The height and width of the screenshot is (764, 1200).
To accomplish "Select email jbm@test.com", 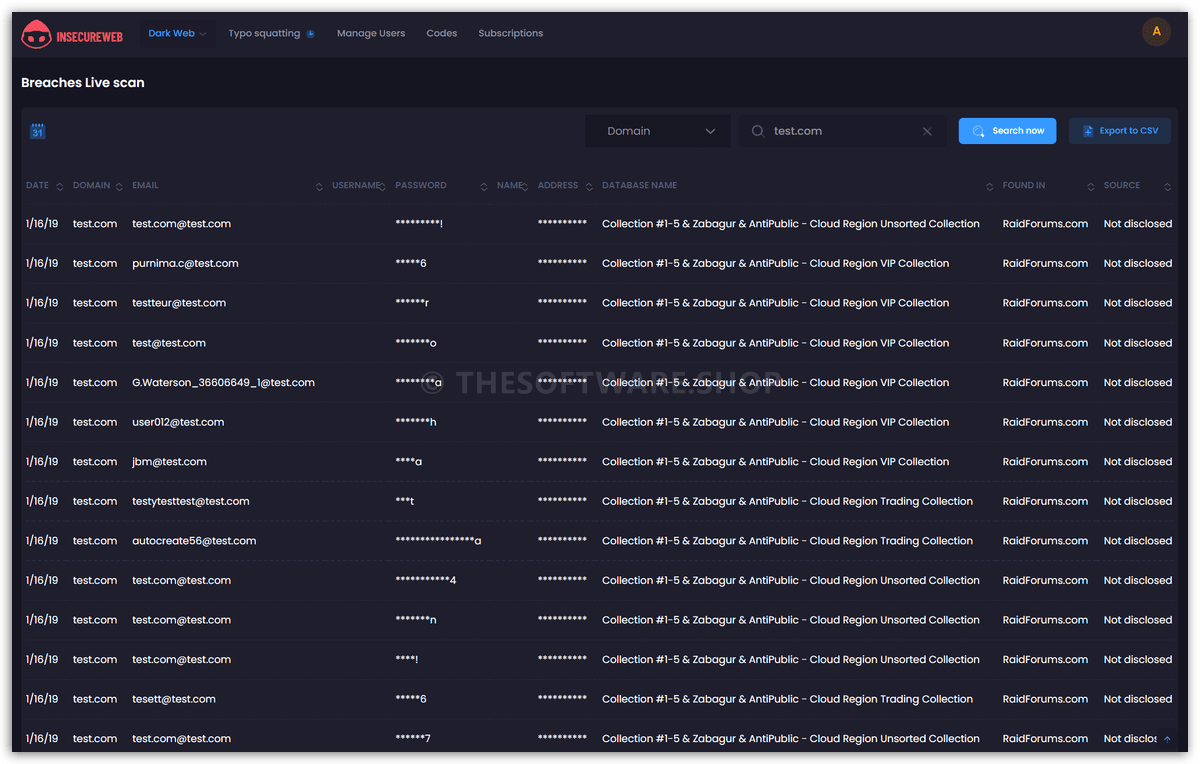I will (x=169, y=462).
